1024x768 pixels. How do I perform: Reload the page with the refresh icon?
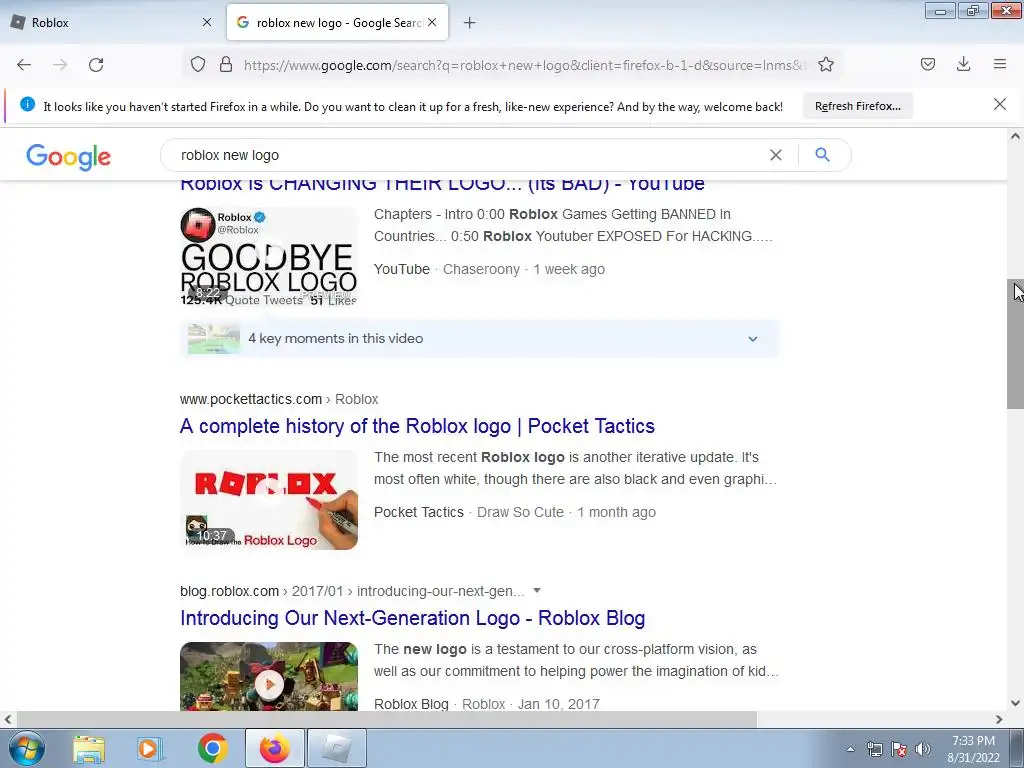[x=96, y=65]
